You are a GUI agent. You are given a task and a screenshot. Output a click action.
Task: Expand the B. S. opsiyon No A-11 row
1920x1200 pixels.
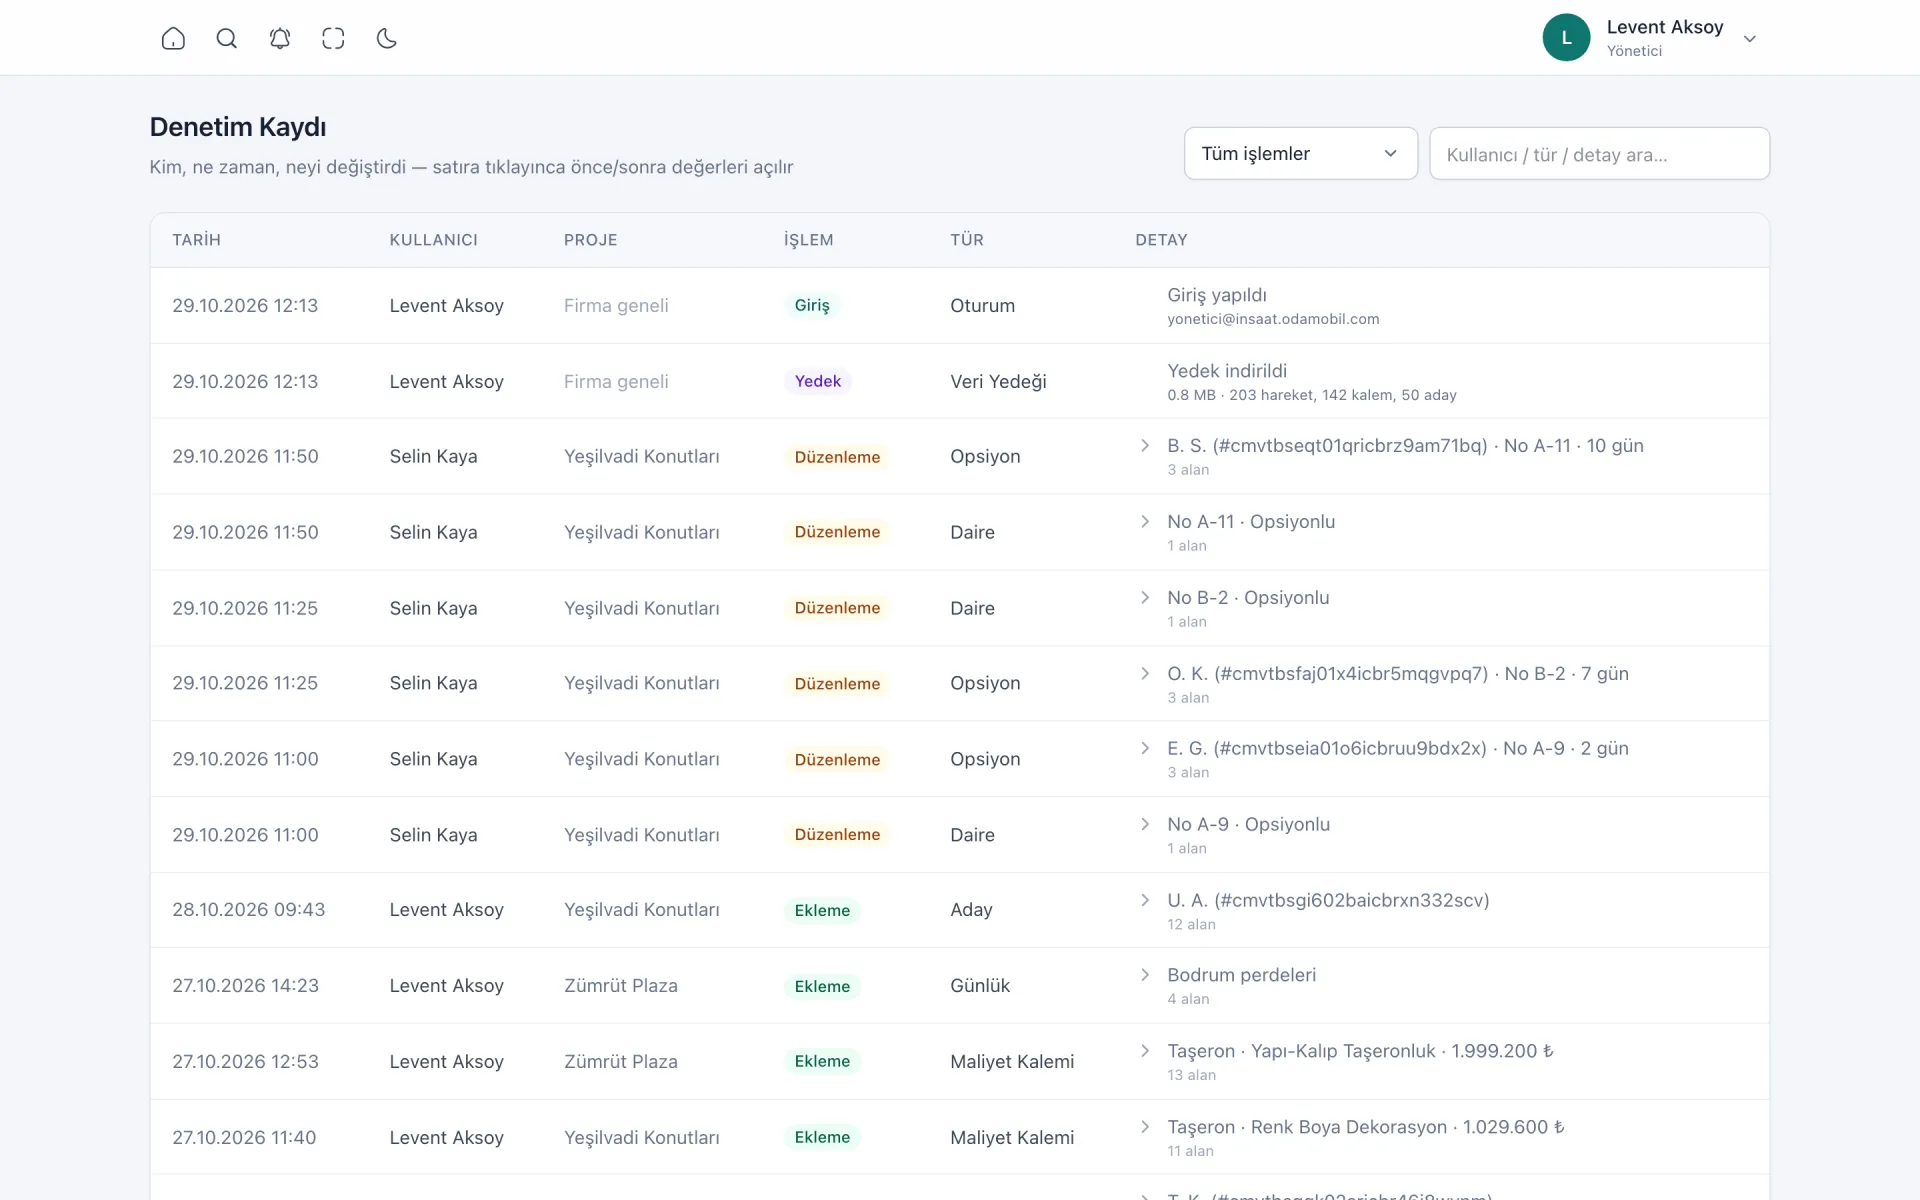[x=1145, y=446]
